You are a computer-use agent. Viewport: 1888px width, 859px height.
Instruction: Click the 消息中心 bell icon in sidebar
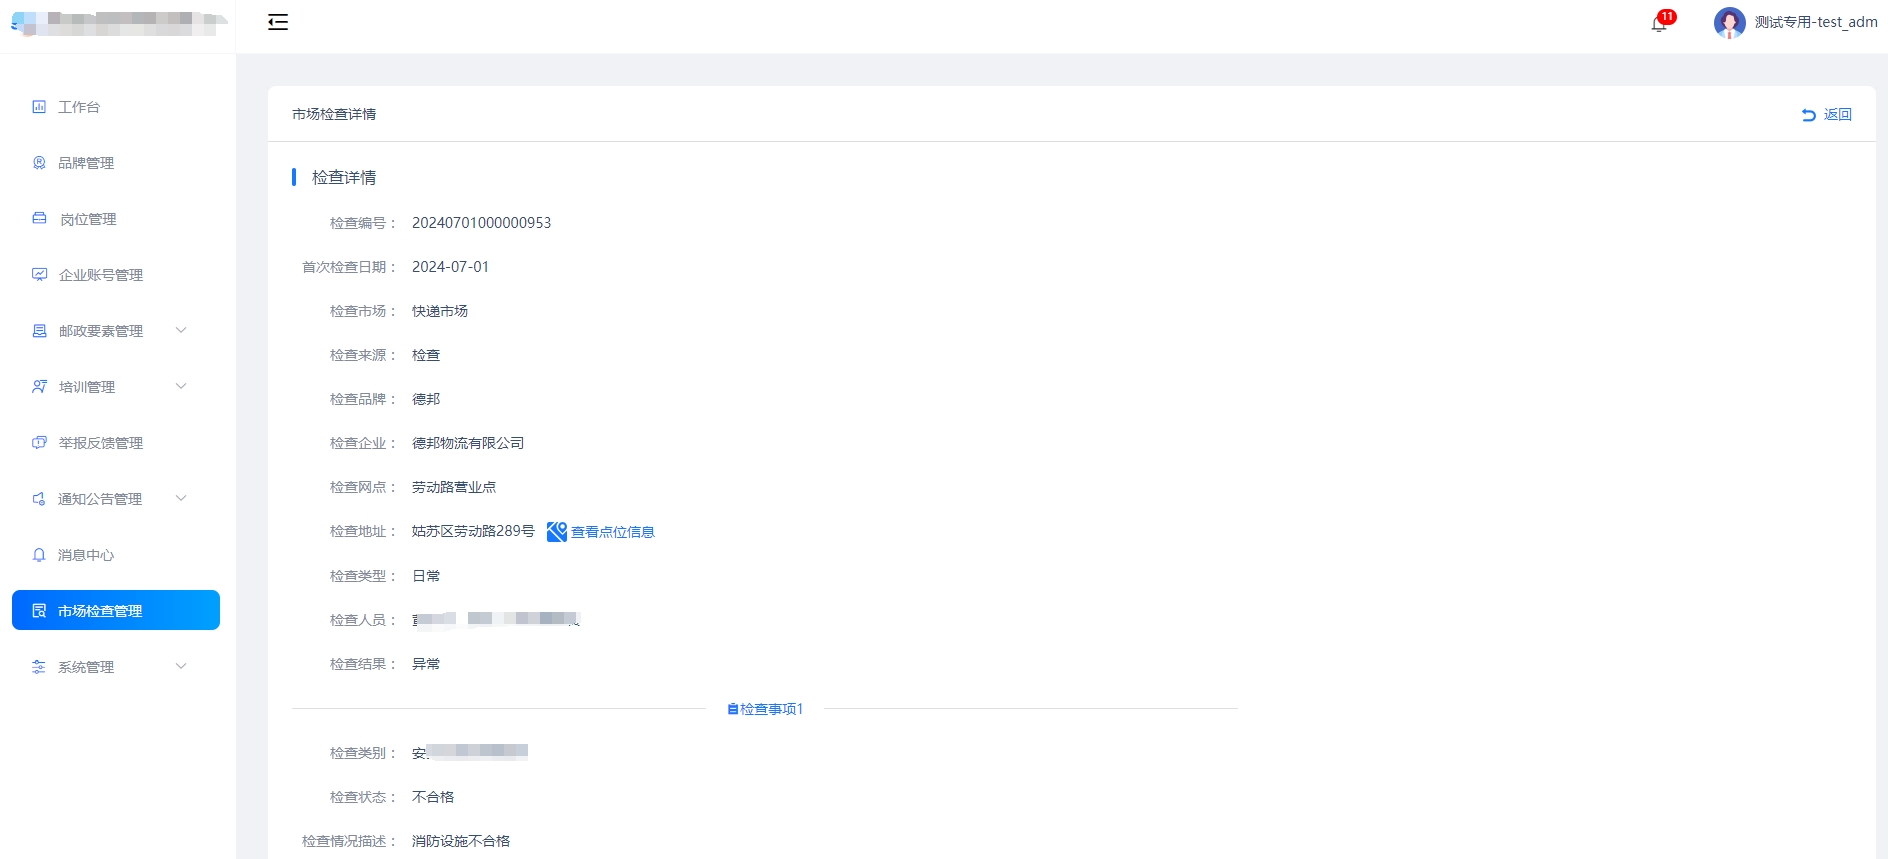coord(39,554)
